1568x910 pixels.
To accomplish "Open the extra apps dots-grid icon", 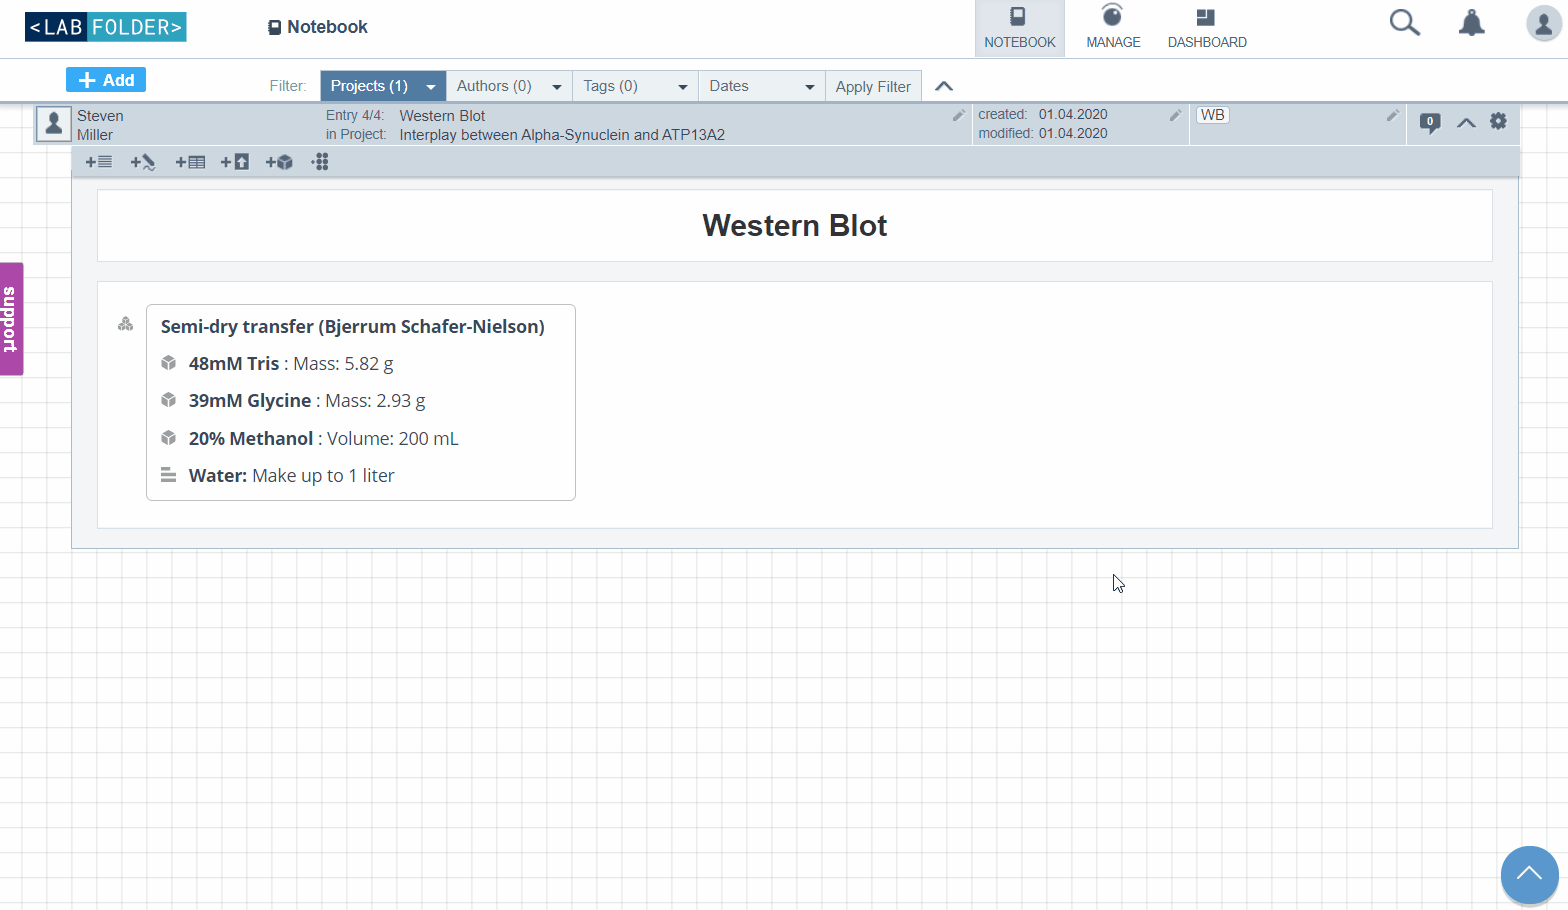I will [320, 162].
